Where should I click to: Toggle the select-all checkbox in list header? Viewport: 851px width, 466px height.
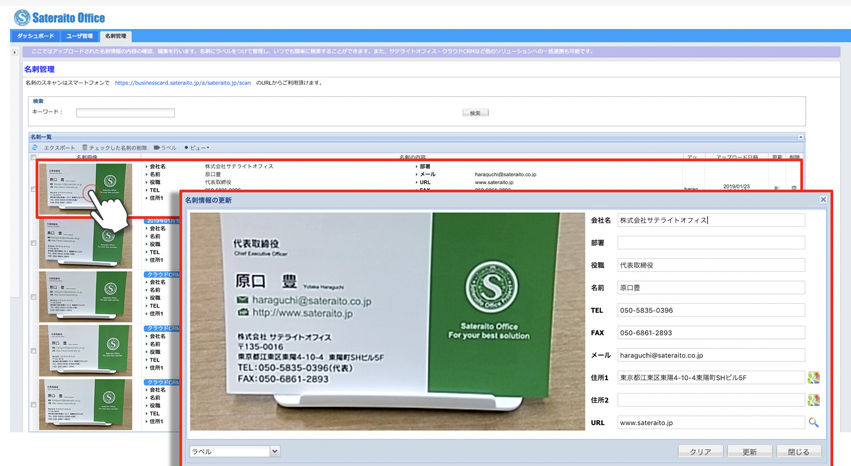coord(34,157)
